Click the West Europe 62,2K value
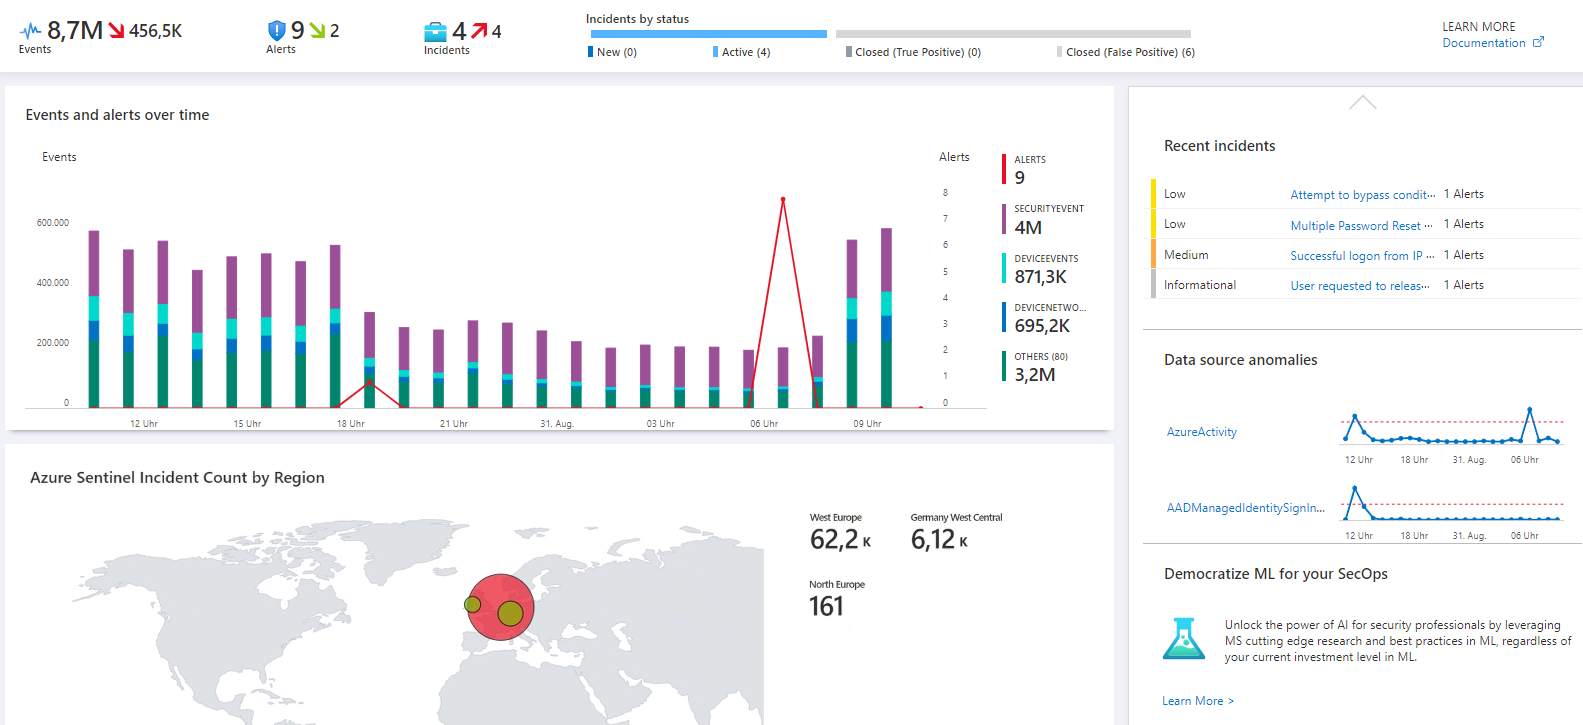The image size is (1583, 725). (x=840, y=540)
